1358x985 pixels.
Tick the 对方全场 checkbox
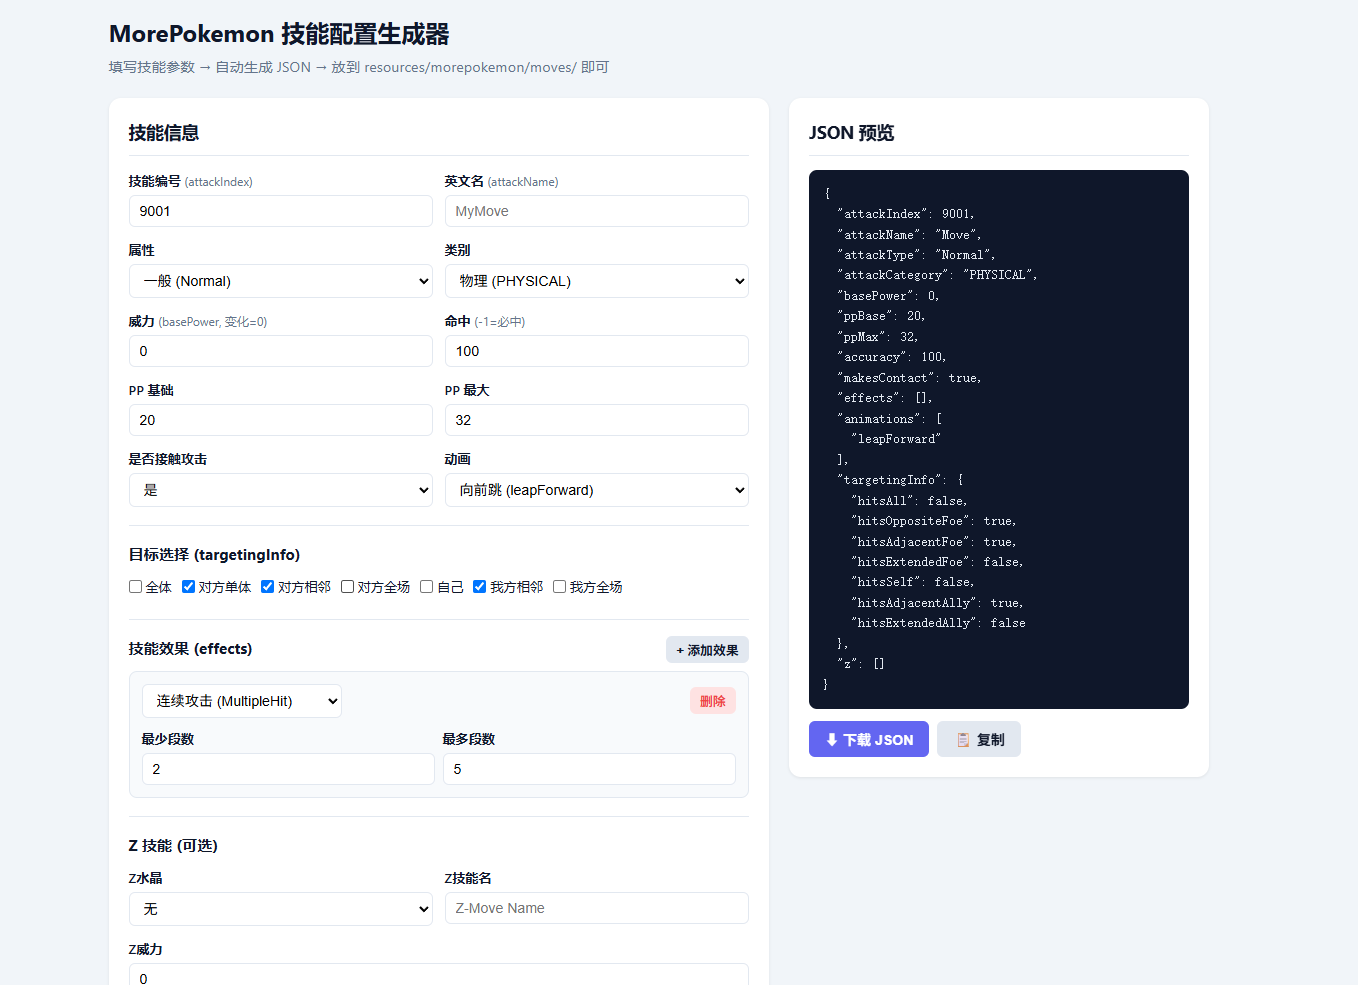(x=347, y=587)
